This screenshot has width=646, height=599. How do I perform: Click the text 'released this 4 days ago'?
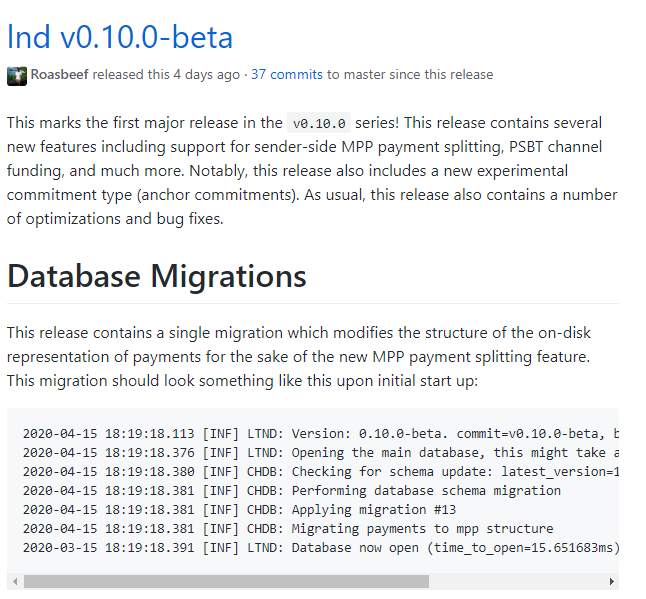point(166,75)
